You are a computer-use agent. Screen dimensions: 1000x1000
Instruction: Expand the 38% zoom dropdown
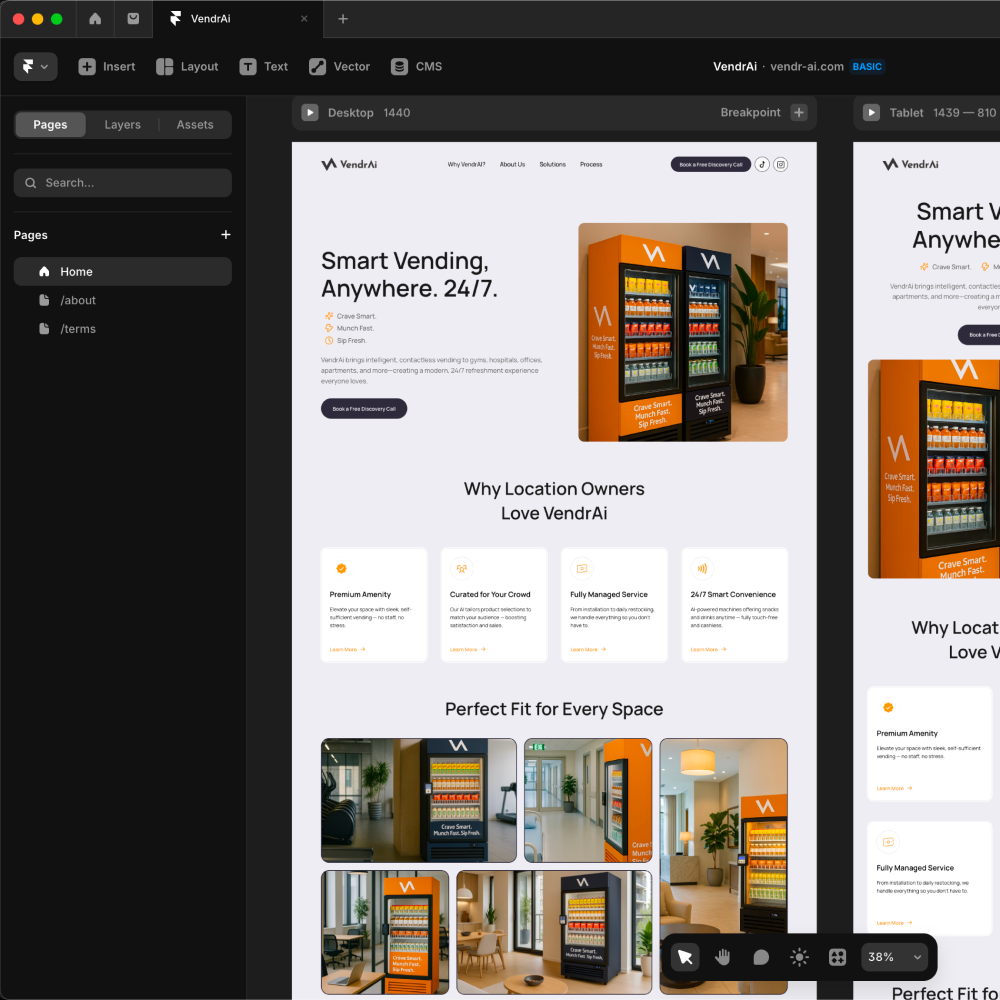tap(894, 957)
